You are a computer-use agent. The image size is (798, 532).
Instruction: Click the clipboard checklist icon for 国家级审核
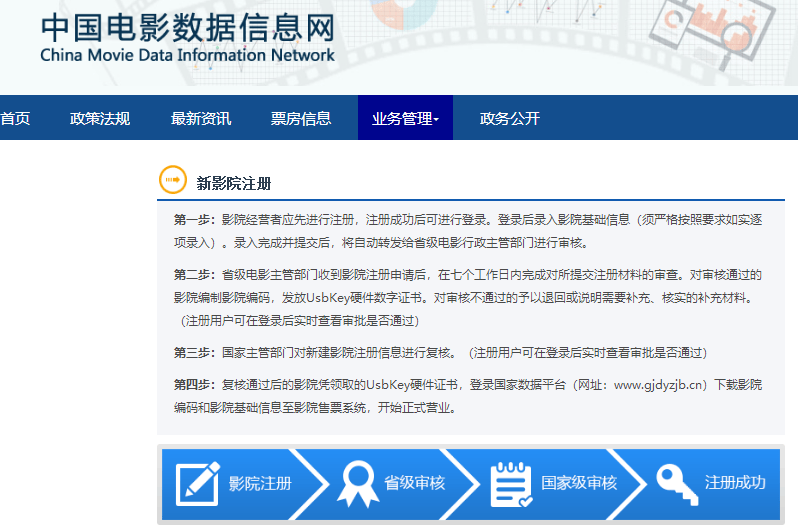pyautogui.click(x=511, y=484)
